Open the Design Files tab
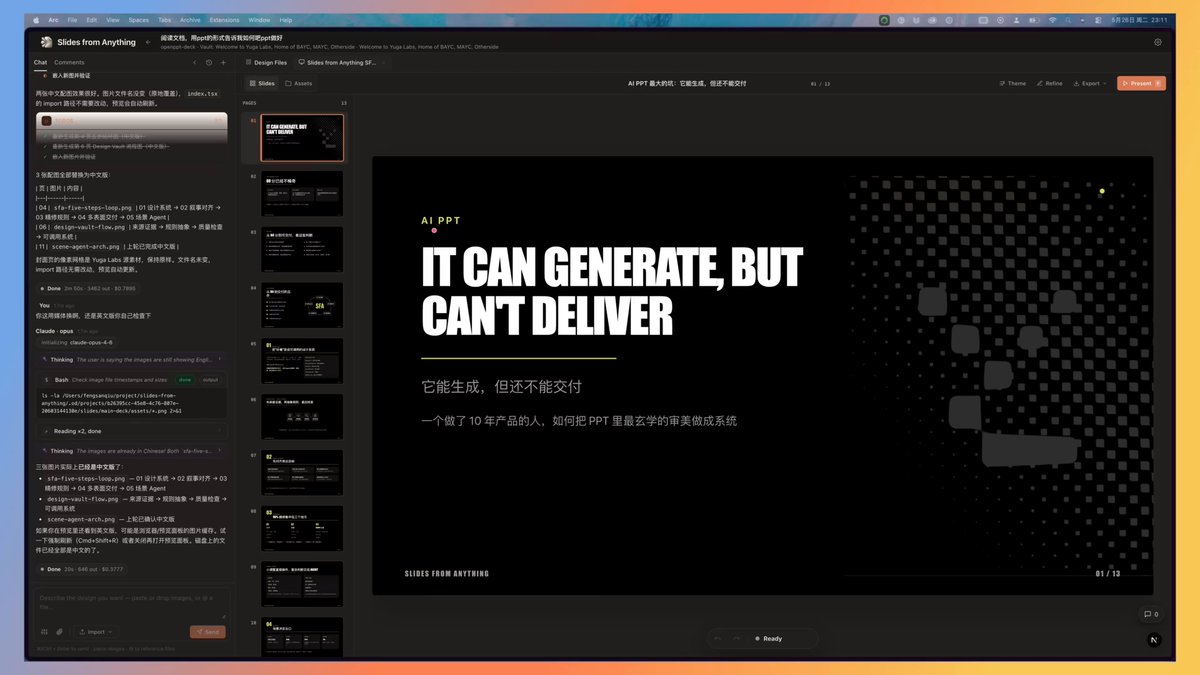This screenshot has width=1200, height=675. pyautogui.click(x=267, y=62)
